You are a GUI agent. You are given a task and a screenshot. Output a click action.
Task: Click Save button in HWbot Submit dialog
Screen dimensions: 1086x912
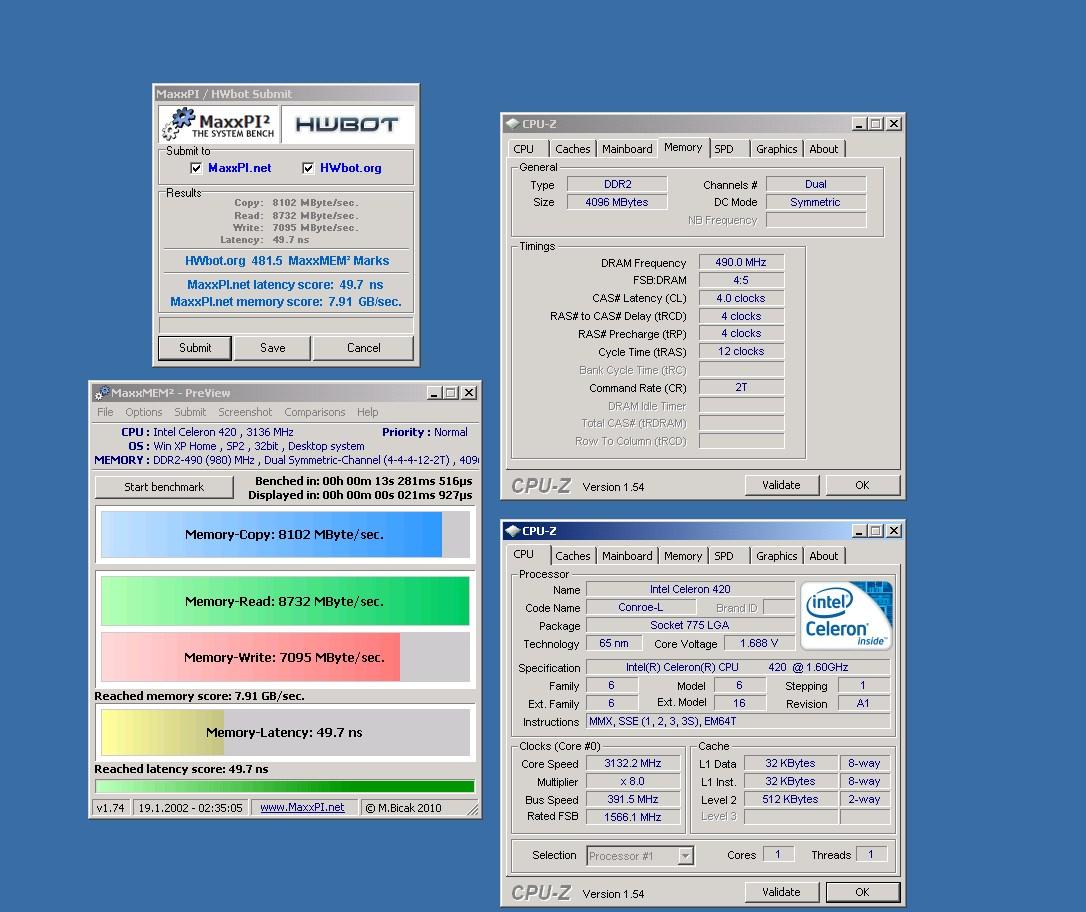[x=272, y=348]
